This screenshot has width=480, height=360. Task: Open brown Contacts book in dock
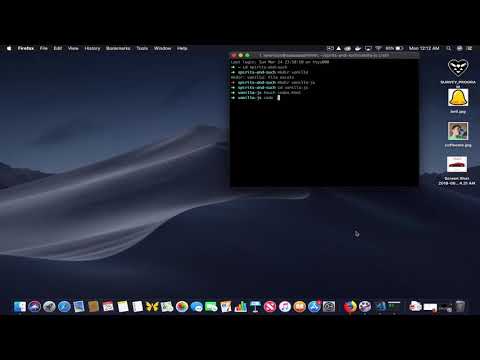[93, 306]
